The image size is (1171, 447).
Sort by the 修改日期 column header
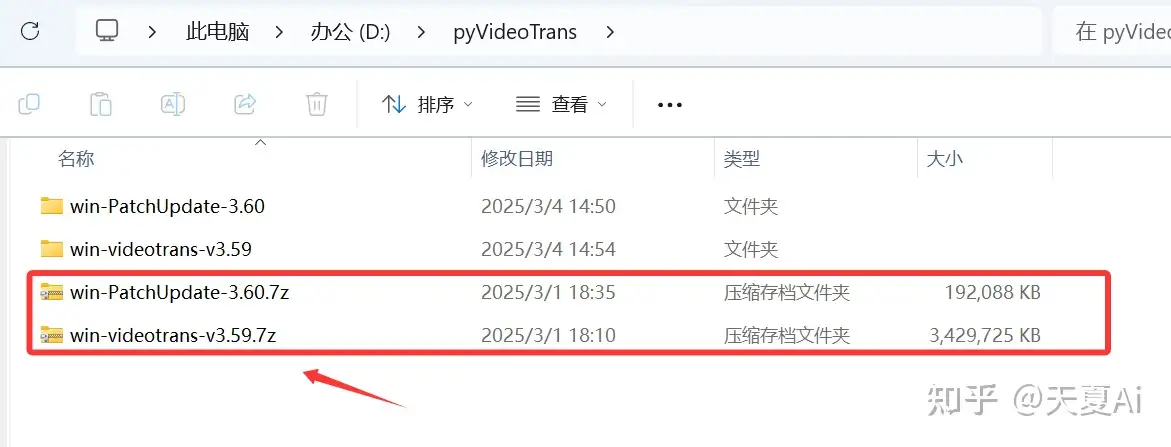[517, 158]
